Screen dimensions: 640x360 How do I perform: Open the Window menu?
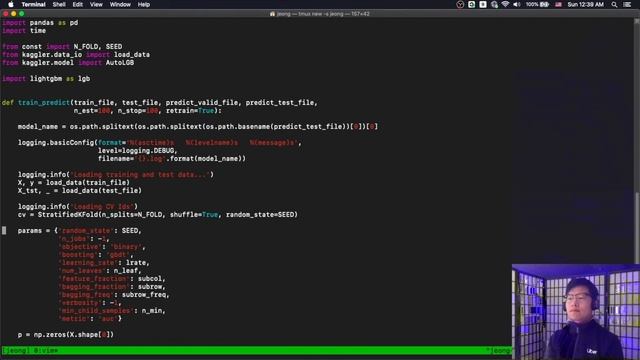click(x=120, y=4)
